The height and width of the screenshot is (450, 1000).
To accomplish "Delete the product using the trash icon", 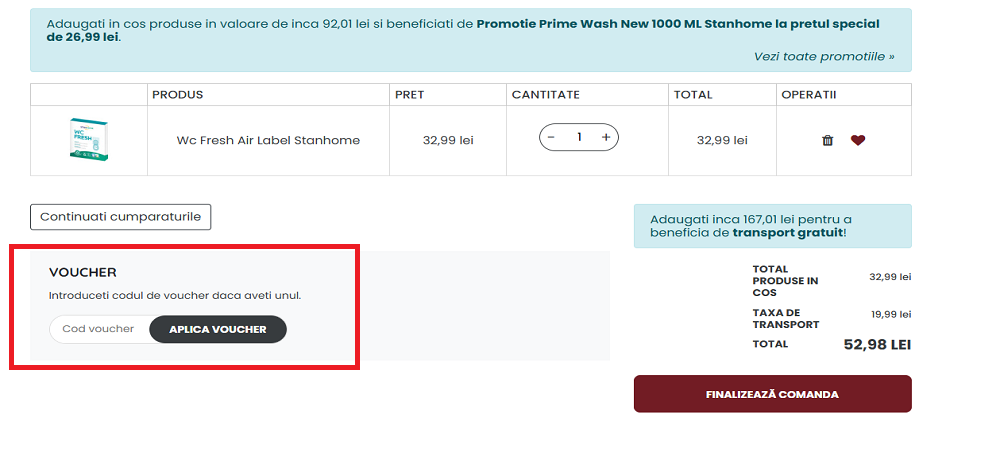I will coord(827,141).
